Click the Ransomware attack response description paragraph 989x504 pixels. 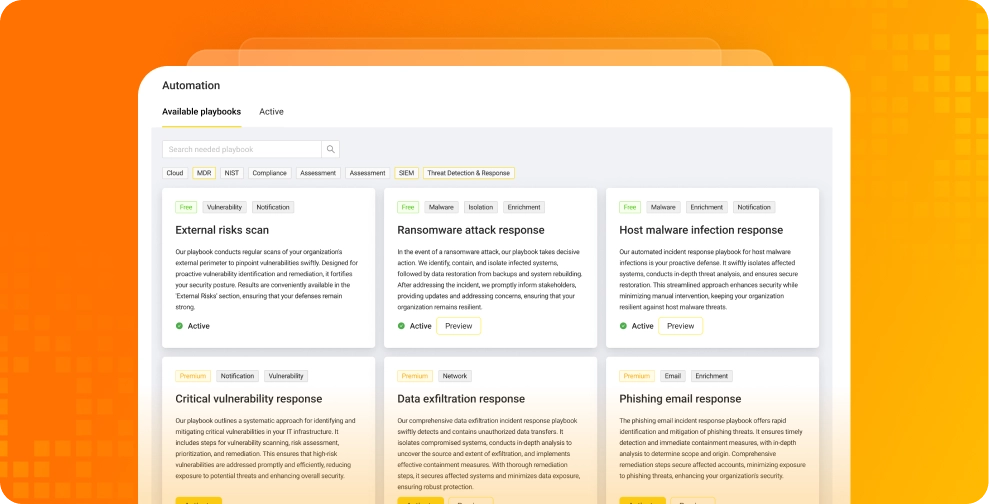click(x=490, y=279)
